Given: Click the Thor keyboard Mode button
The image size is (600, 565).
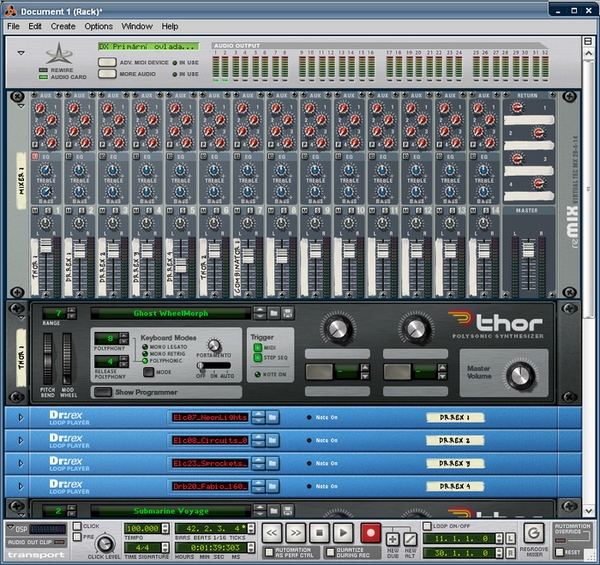Looking at the screenshot, I should [148, 372].
